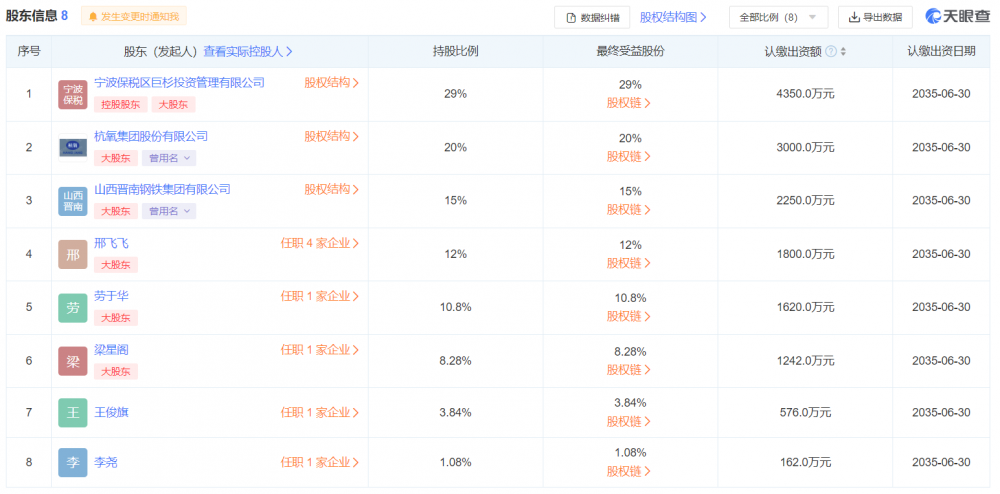This screenshot has width=1000, height=494.
Task: Open 梁星阁 shareholder profile
Action: pos(111,349)
